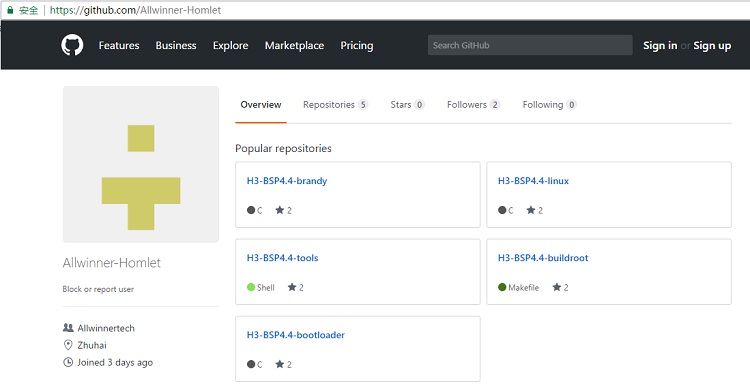Screen dimensions: 750x386
Task: Click the Following count badge 0
Action: pos(571,105)
